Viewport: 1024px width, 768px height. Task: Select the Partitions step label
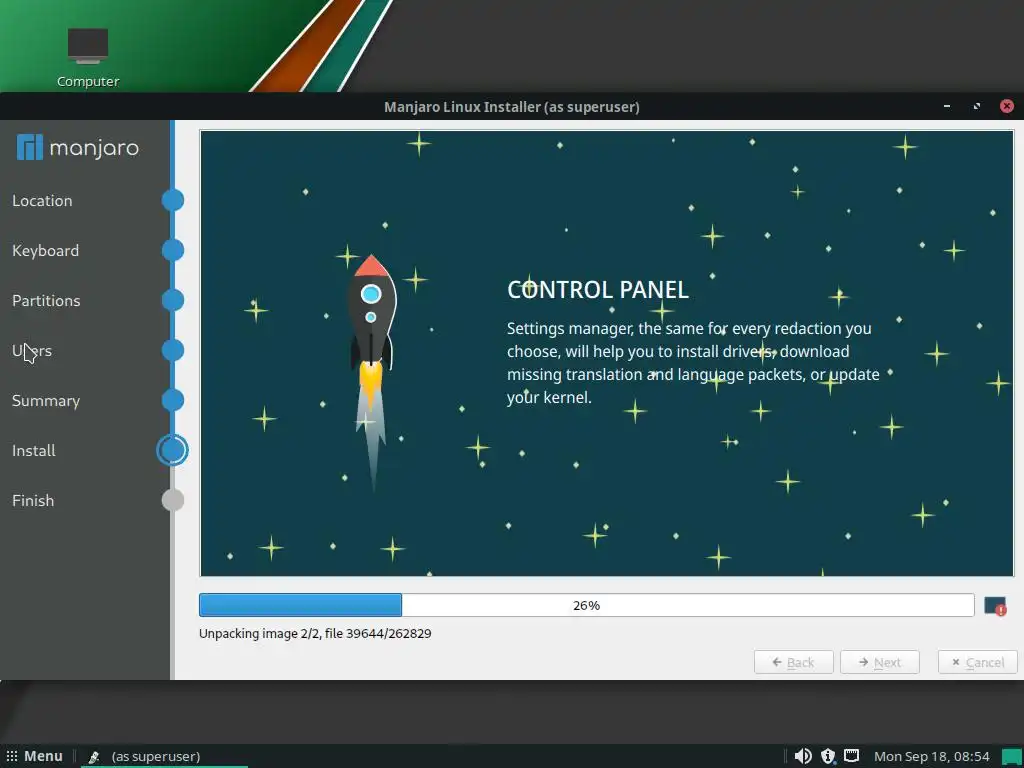(x=46, y=300)
